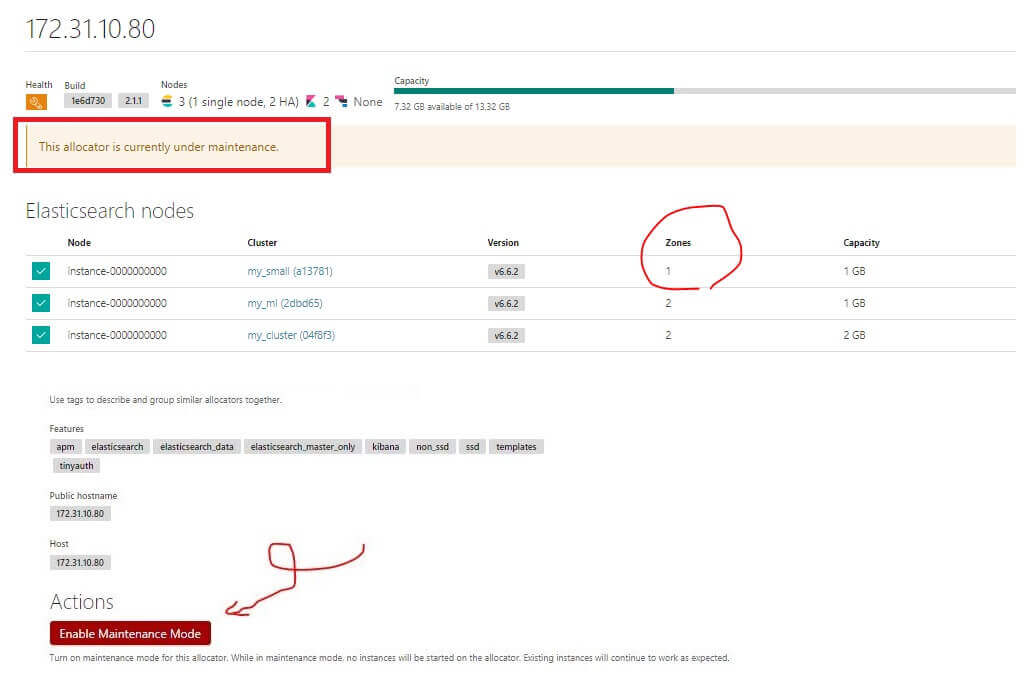Open the my_ml (2dbd65) cluster link
Viewport: 1035px width, 688px height.
[285, 303]
